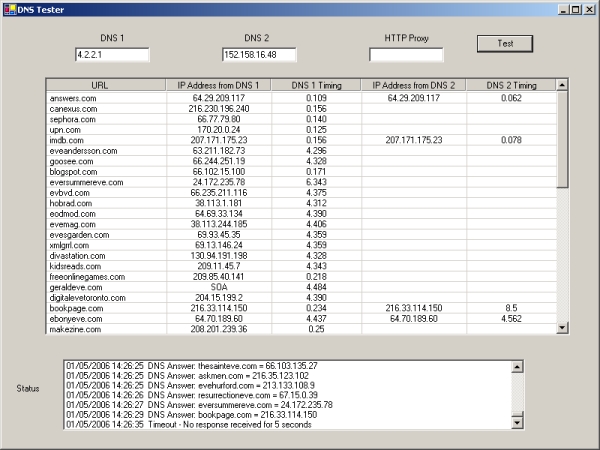
Task: Click the Test button
Action: click(x=505, y=44)
